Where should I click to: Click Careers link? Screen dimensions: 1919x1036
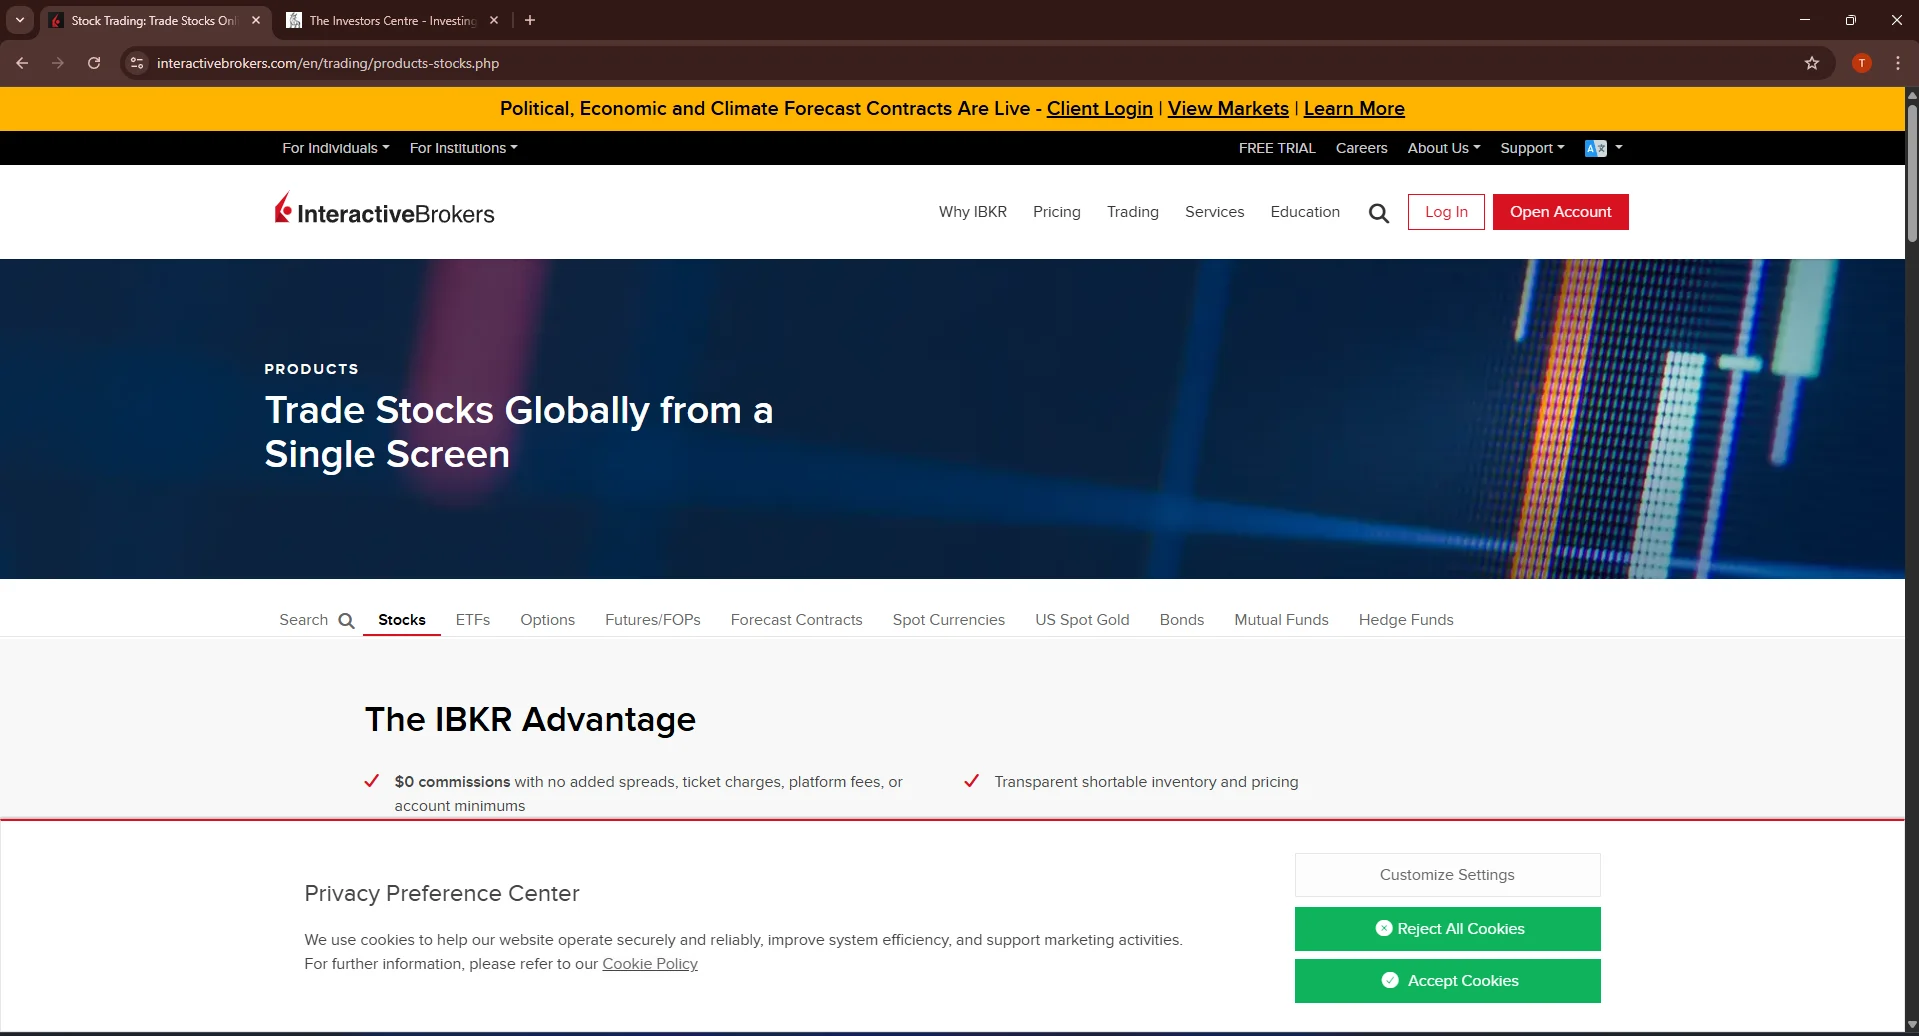[x=1362, y=148]
